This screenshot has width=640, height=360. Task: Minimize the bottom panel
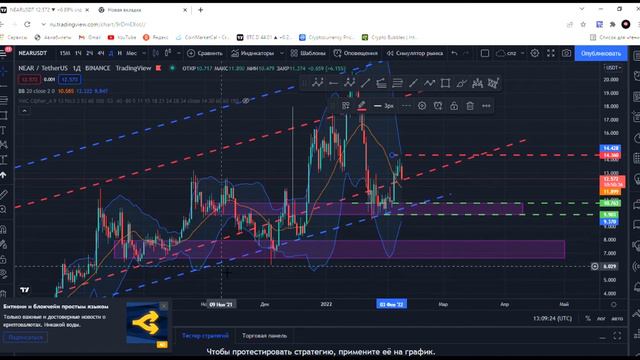(602, 337)
